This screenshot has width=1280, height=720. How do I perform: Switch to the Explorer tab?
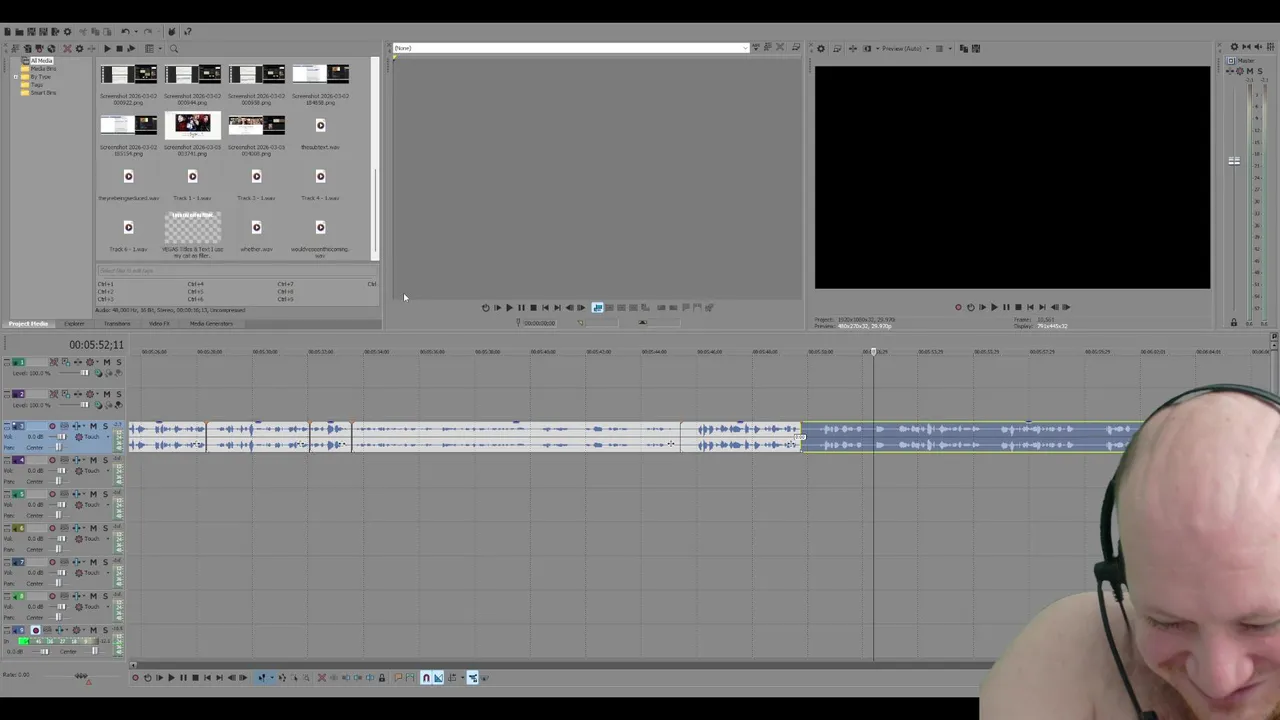(x=74, y=323)
